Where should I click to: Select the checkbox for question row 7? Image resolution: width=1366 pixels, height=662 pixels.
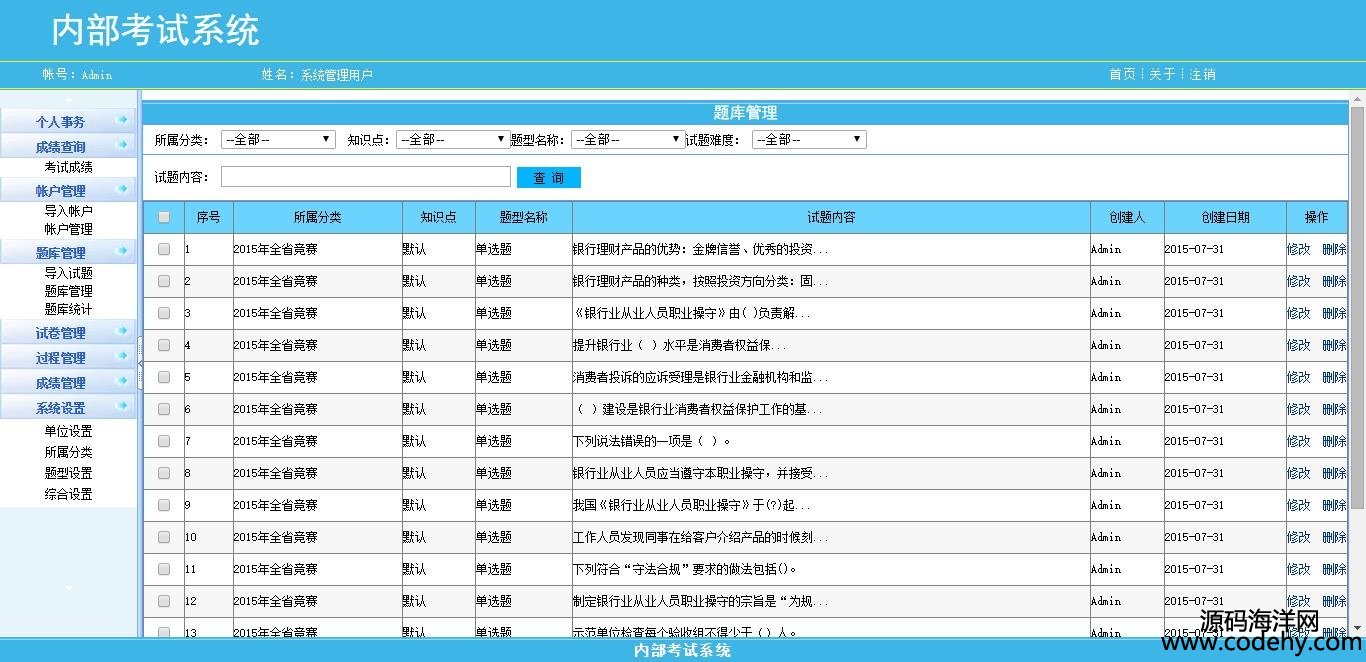click(x=164, y=441)
